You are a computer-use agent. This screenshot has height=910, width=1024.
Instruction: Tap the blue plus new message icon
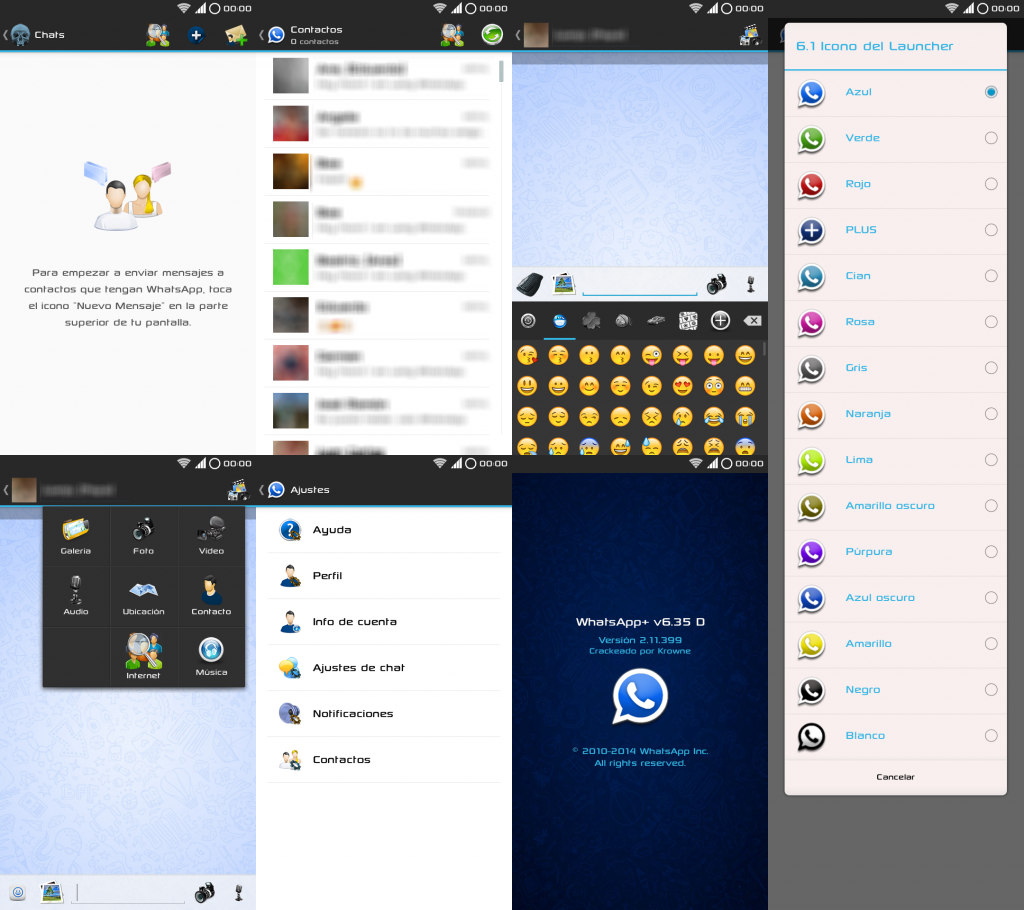(x=196, y=35)
